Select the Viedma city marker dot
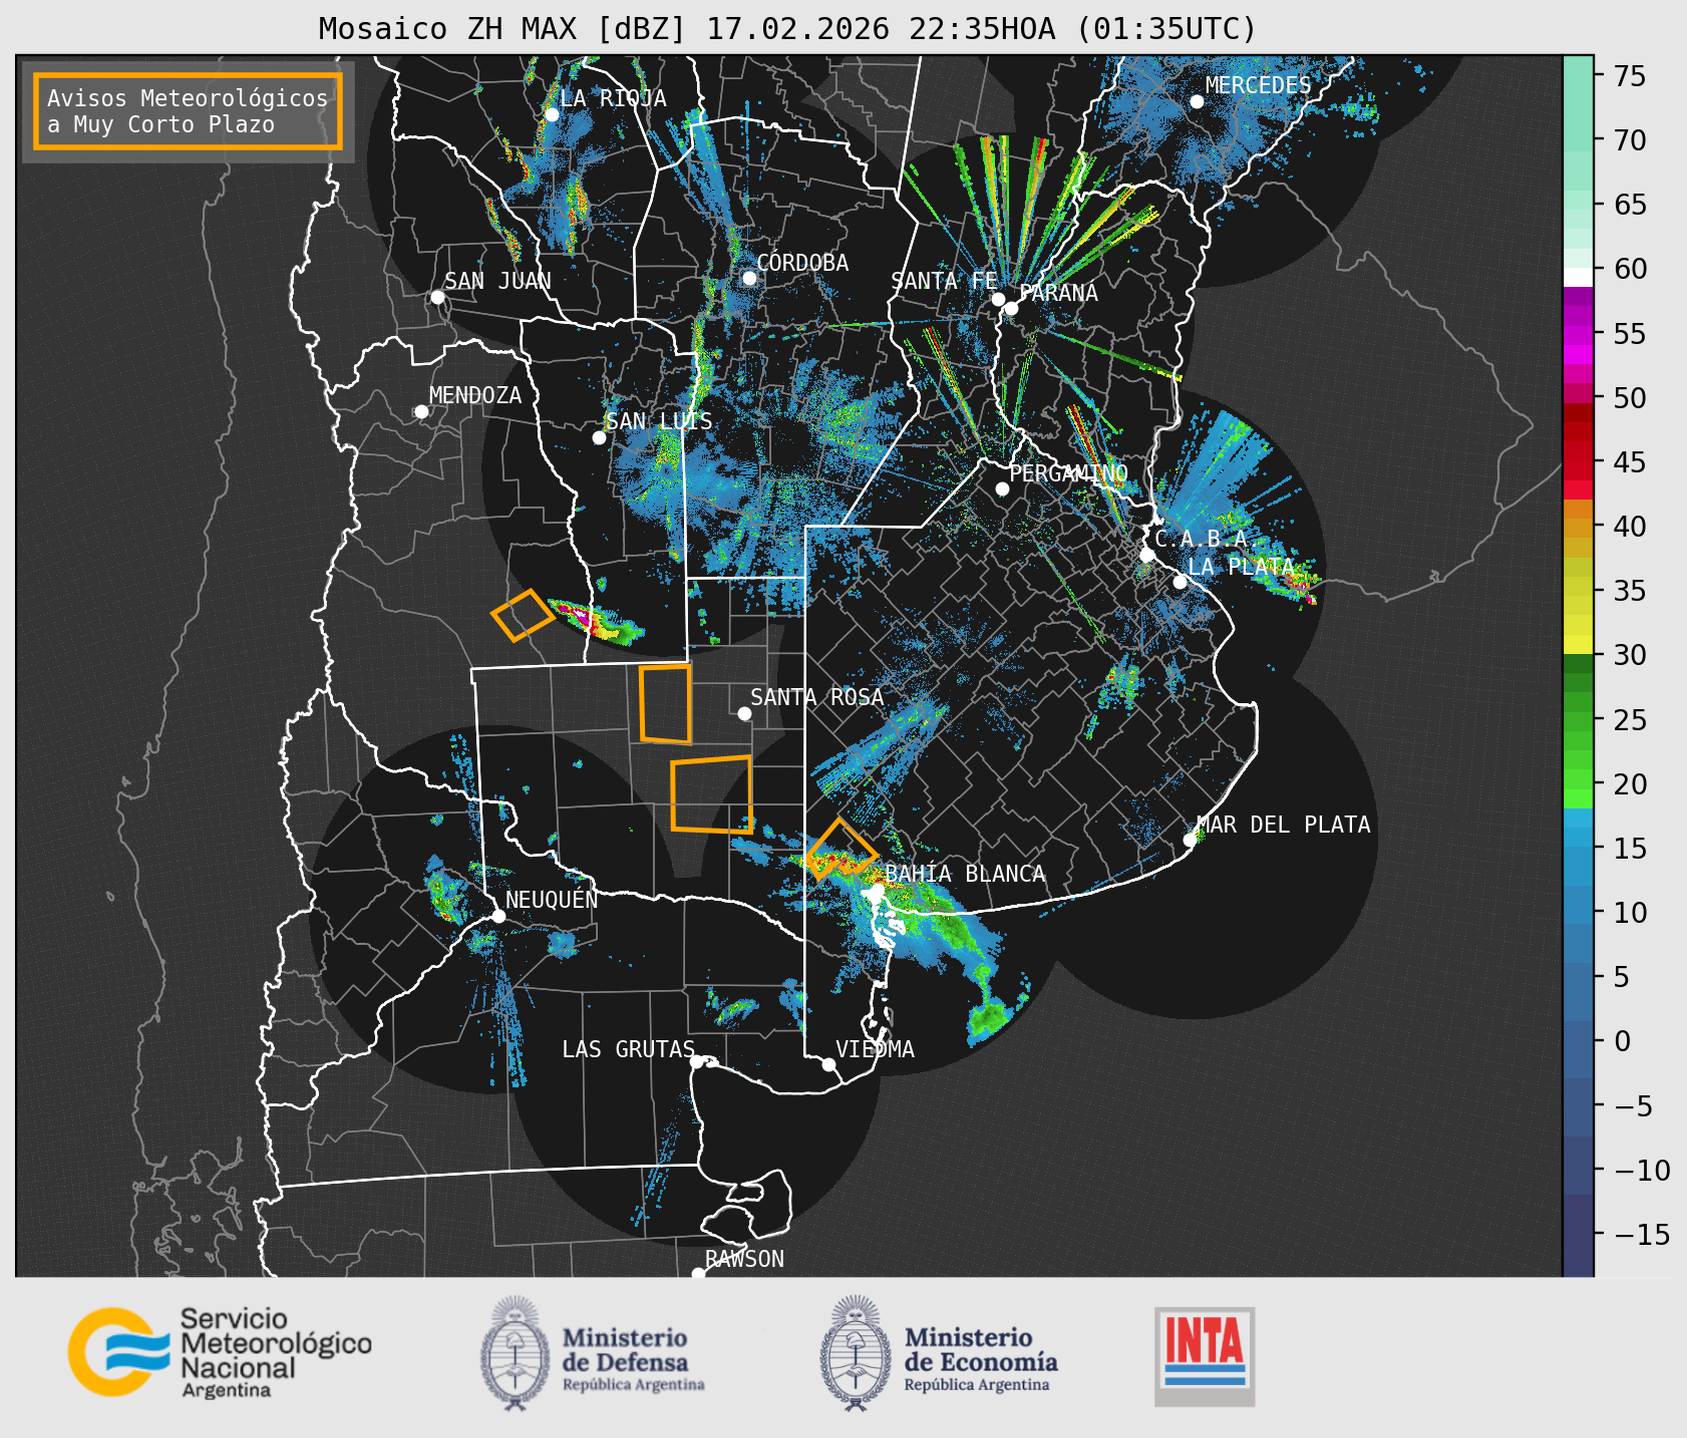 828,1064
